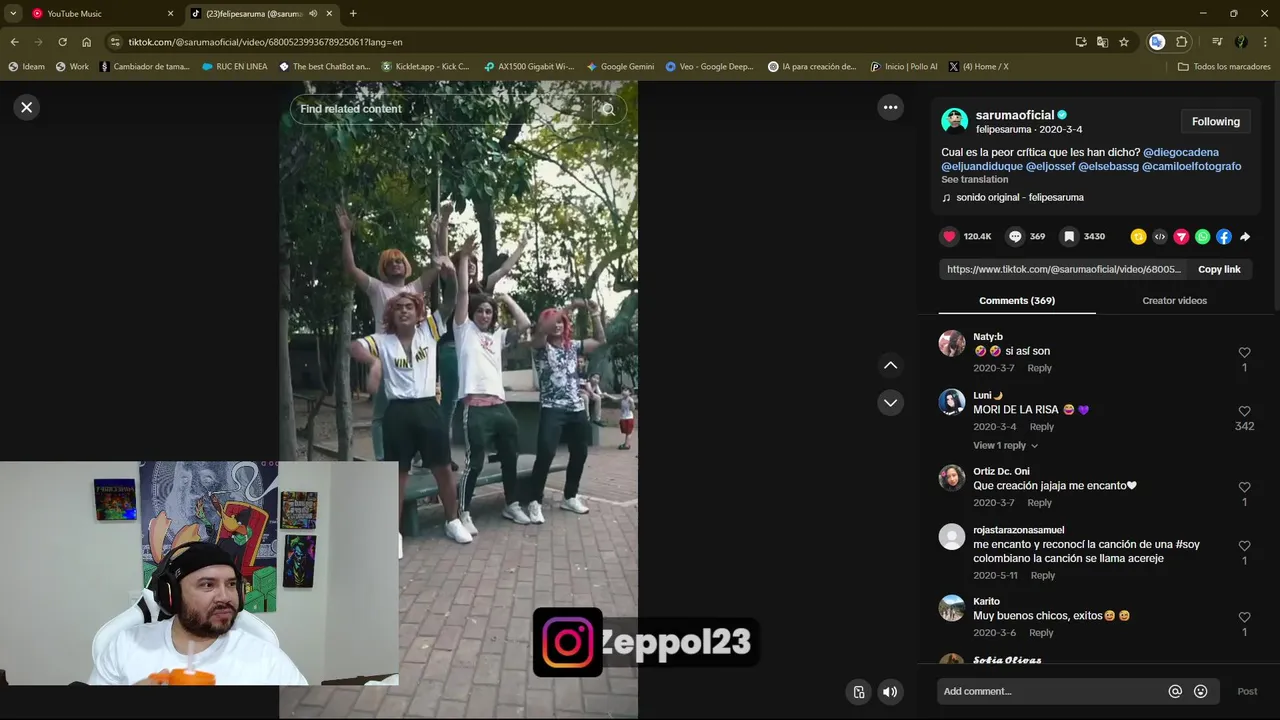Like Karito's comment
The width and height of the screenshot is (1280, 720).
pyautogui.click(x=1244, y=617)
